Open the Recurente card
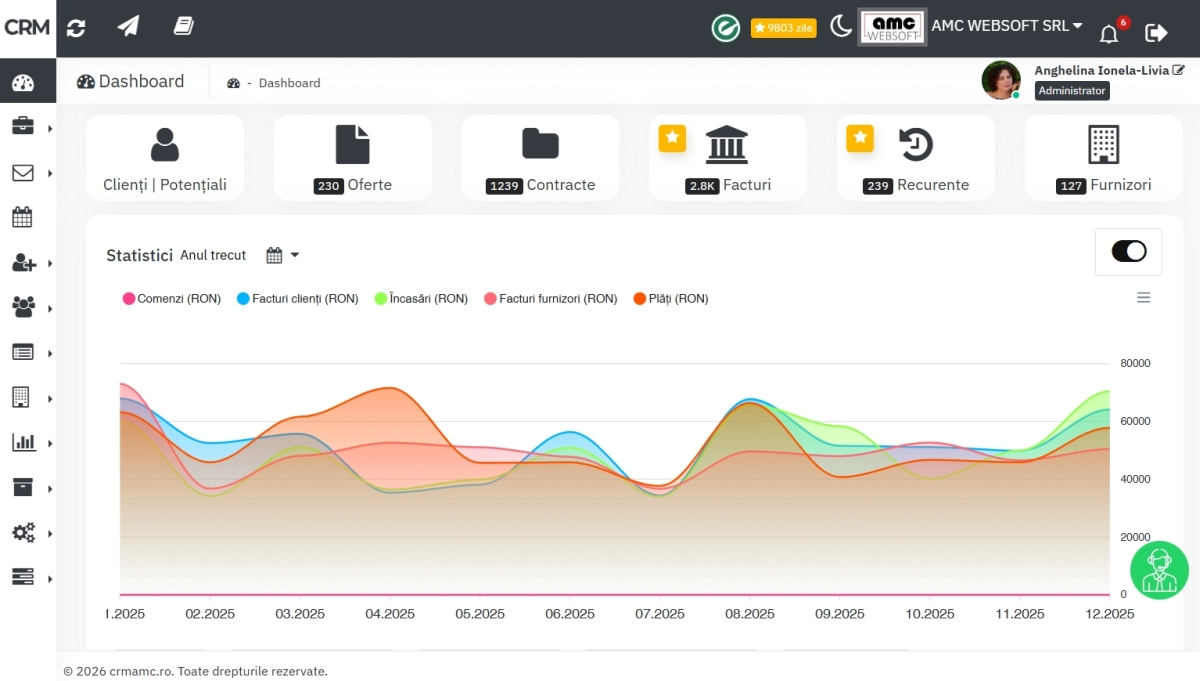Viewport: 1200px width, 681px height. tap(916, 158)
